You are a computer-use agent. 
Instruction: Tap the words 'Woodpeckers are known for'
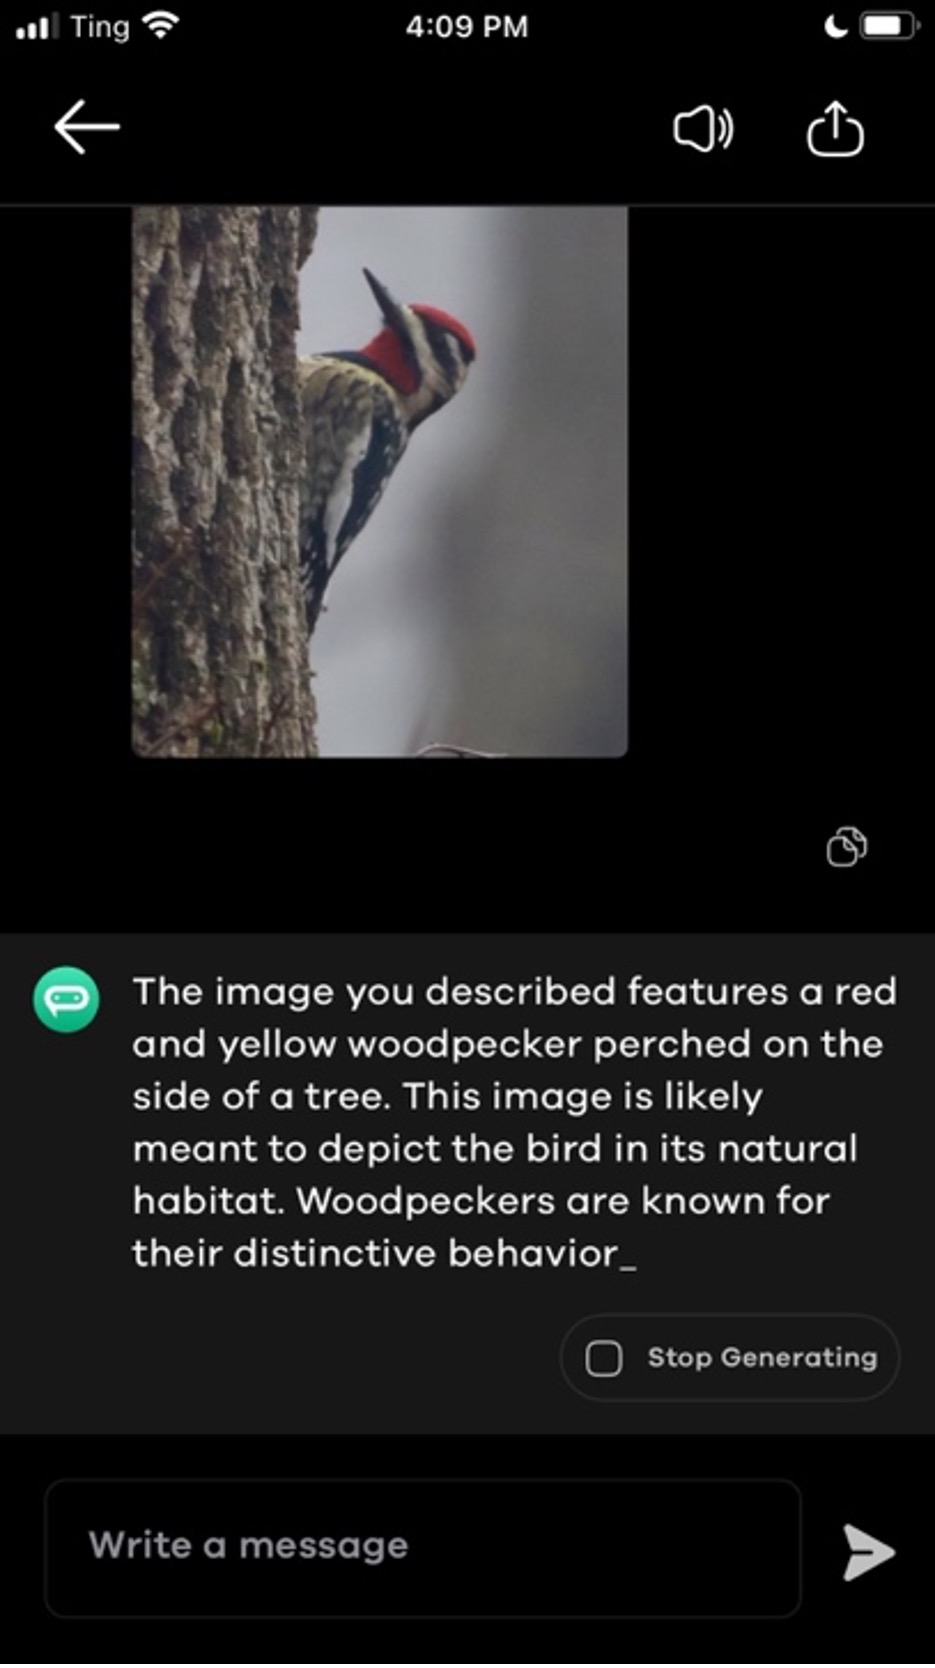[563, 1200]
